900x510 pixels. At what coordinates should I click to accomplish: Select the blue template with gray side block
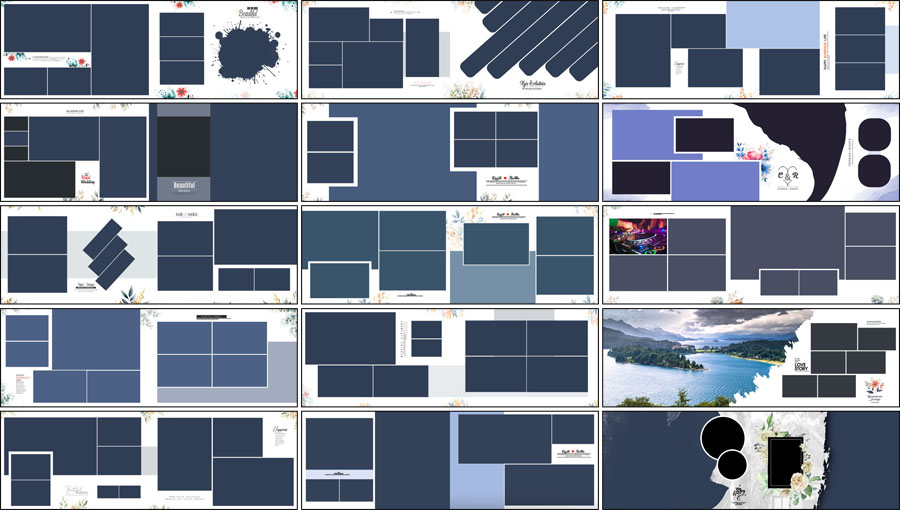coord(149,357)
